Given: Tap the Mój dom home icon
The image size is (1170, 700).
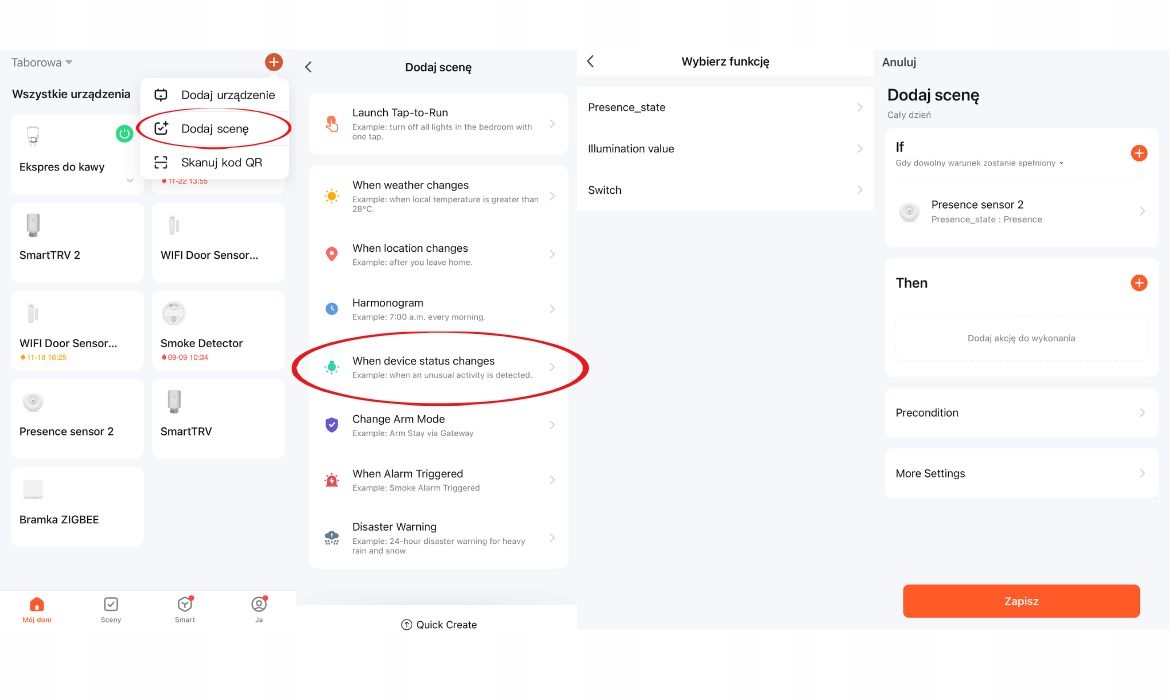Looking at the screenshot, I should pos(37,605).
